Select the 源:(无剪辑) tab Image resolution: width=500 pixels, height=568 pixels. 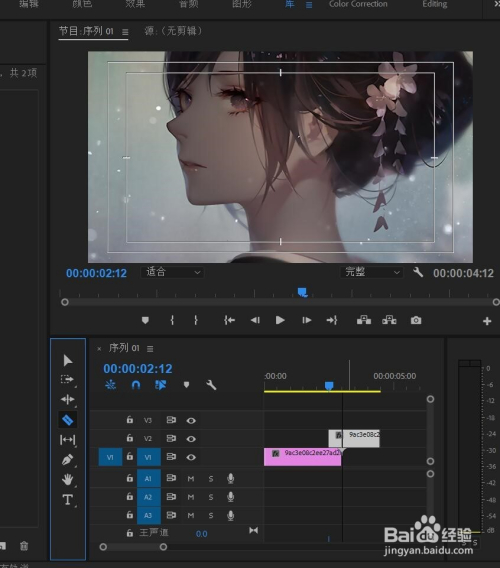(173, 31)
